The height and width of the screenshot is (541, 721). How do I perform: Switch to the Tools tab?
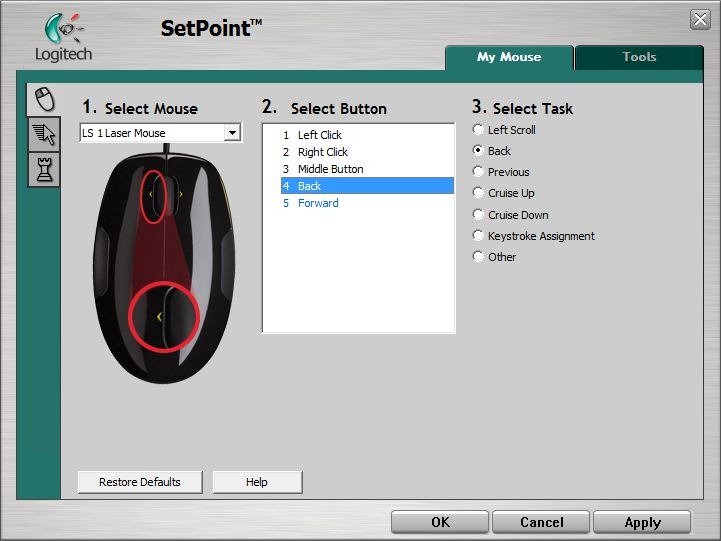tap(639, 57)
